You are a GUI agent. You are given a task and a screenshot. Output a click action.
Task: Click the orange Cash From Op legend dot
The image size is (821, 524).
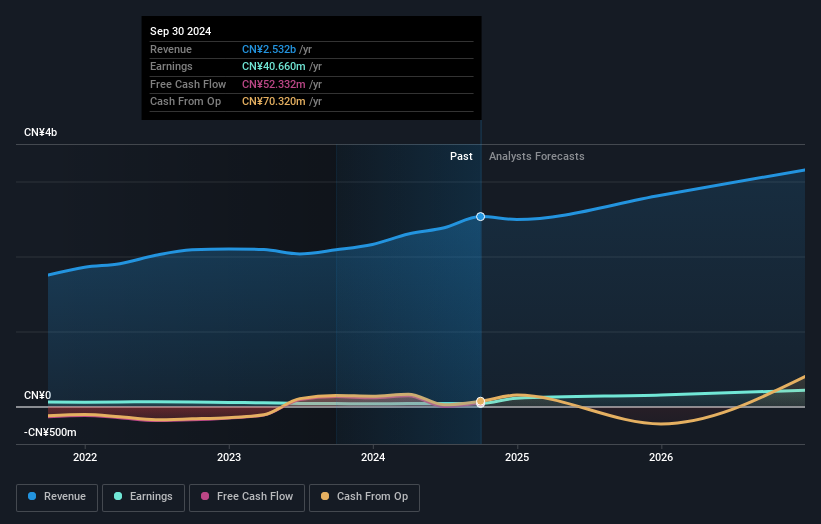[x=325, y=496]
